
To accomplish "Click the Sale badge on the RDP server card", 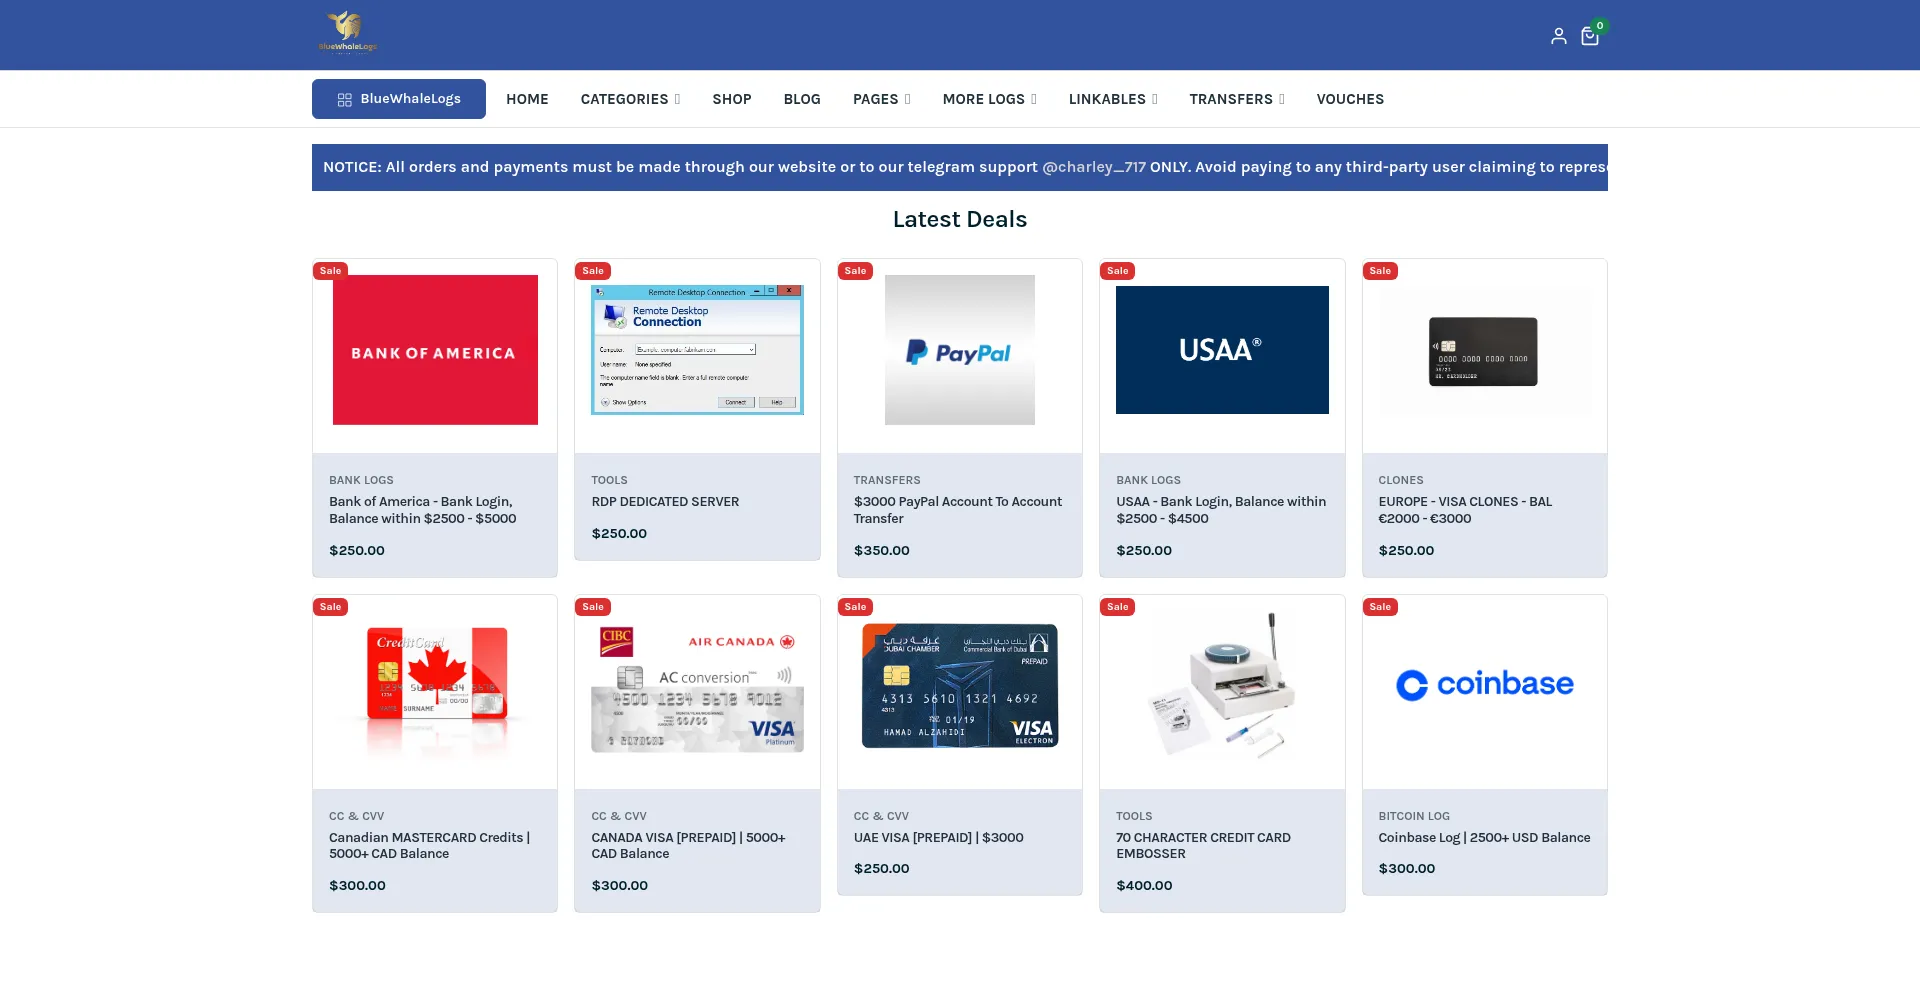I will coord(593,271).
